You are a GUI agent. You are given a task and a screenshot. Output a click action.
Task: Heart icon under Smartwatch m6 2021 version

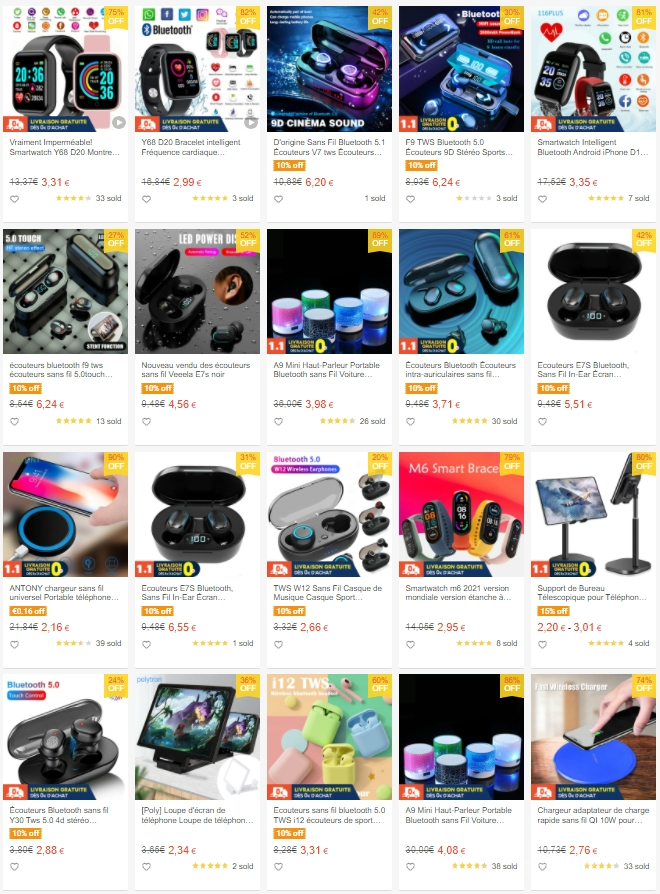pos(410,644)
